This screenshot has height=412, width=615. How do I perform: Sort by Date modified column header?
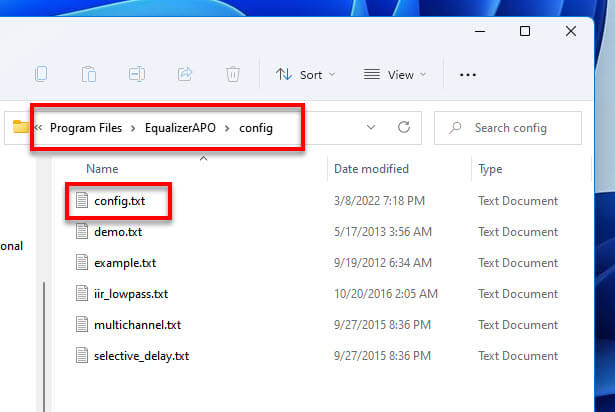[371, 169]
